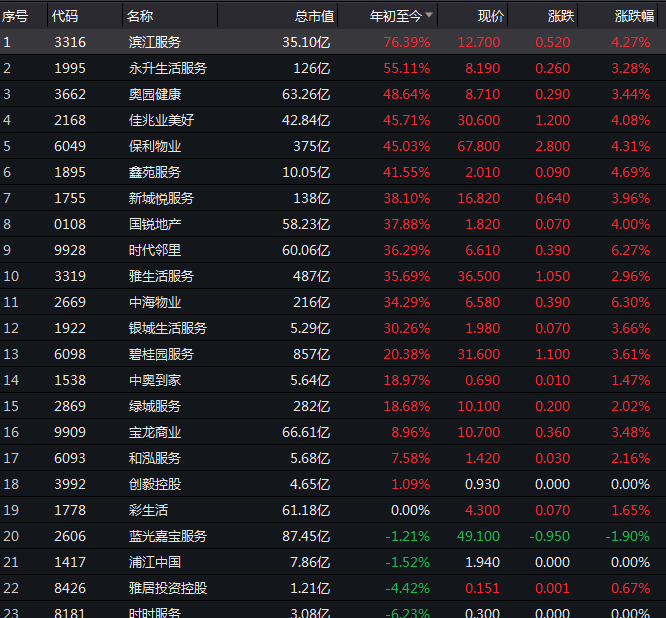666x618 pixels.
Task: Click year-to-date value 76.39%
Action: [407, 42]
